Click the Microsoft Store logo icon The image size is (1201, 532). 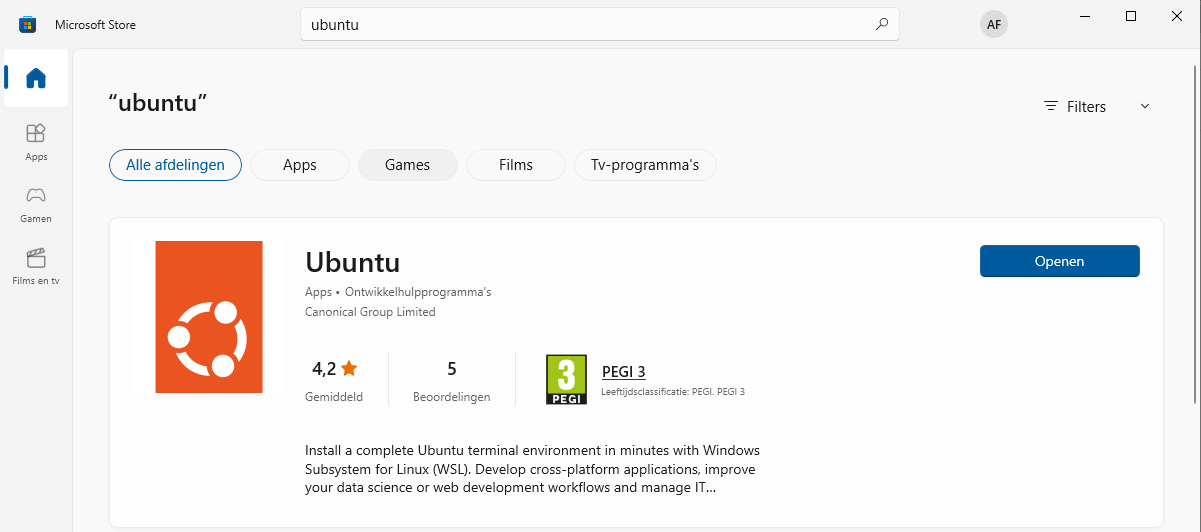tap(27, 25)
